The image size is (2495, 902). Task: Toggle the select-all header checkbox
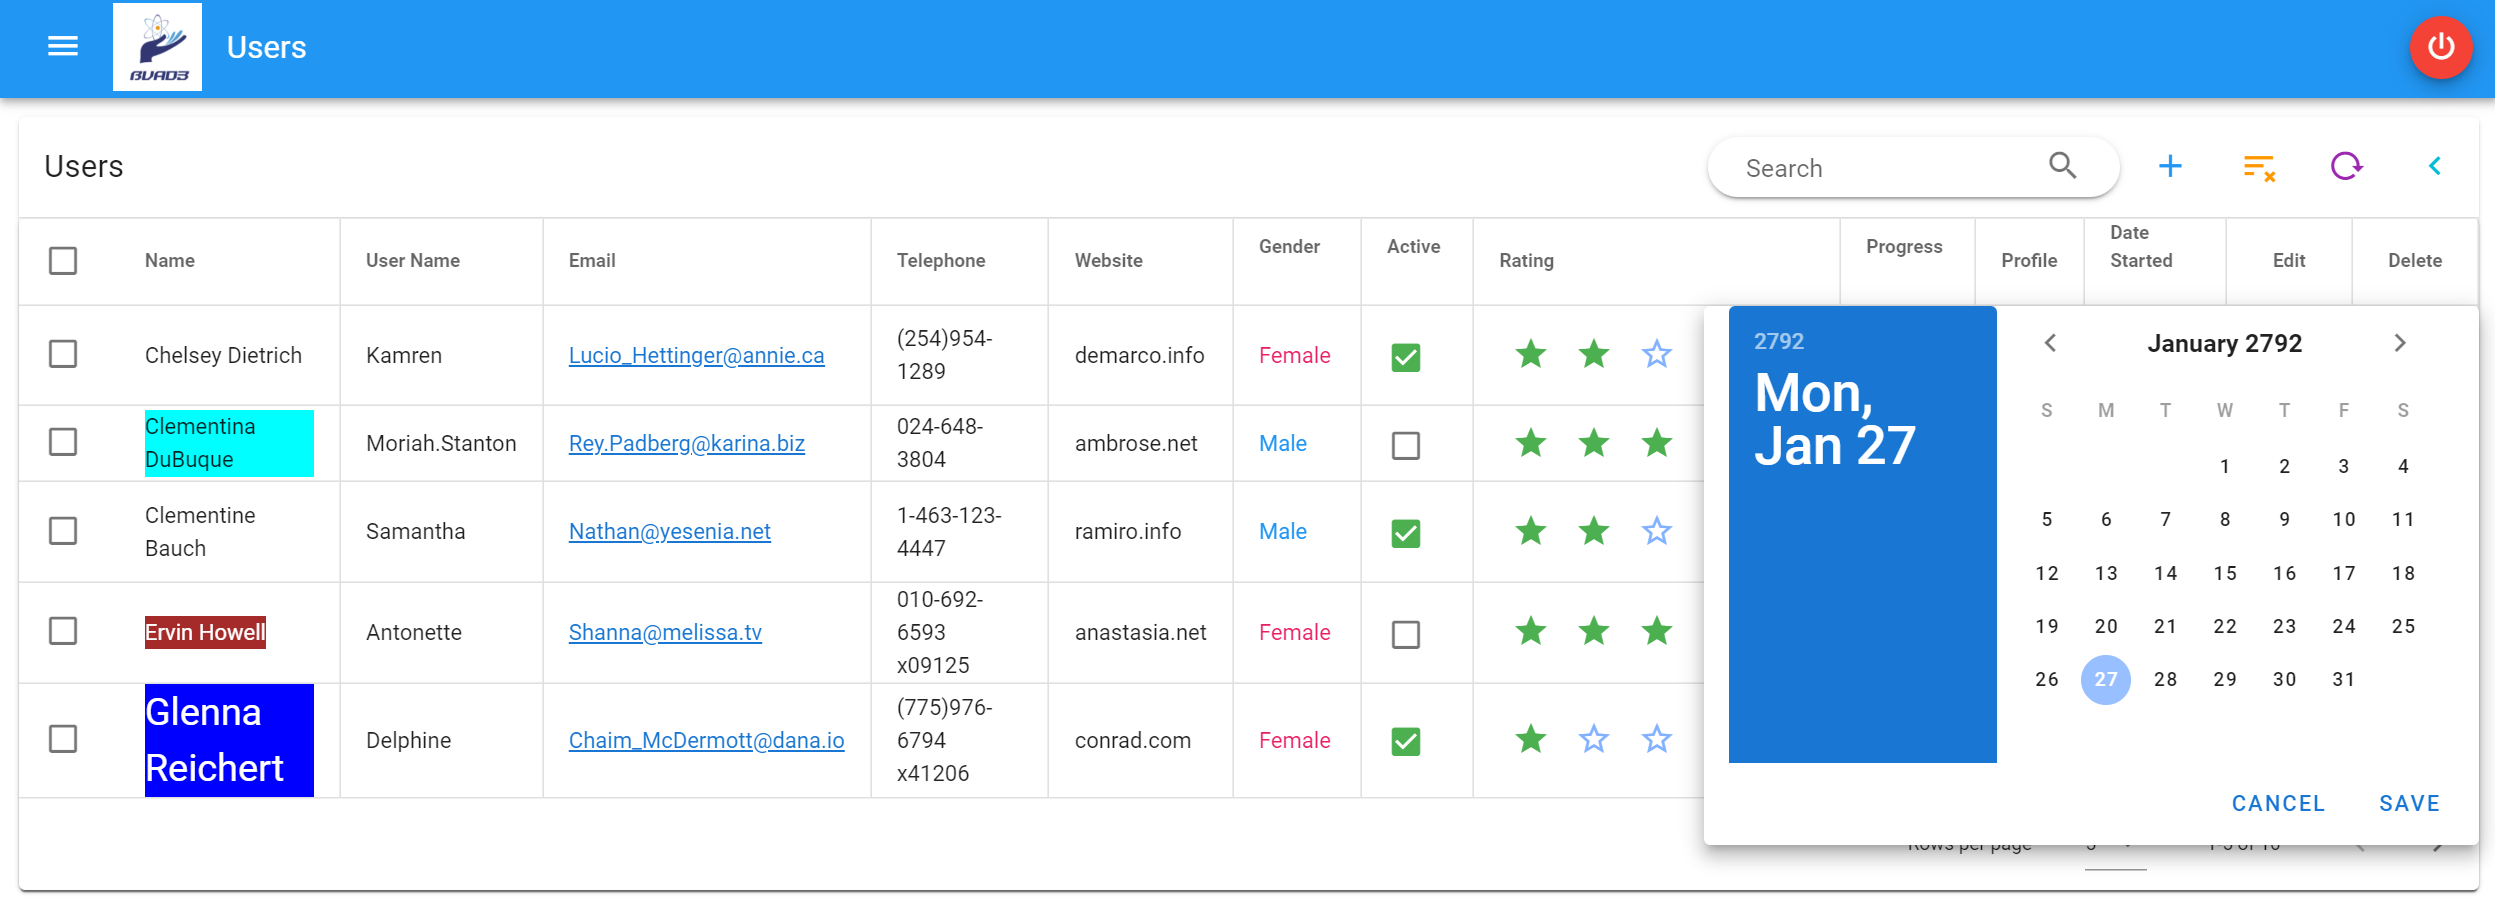tap(63, 261)
